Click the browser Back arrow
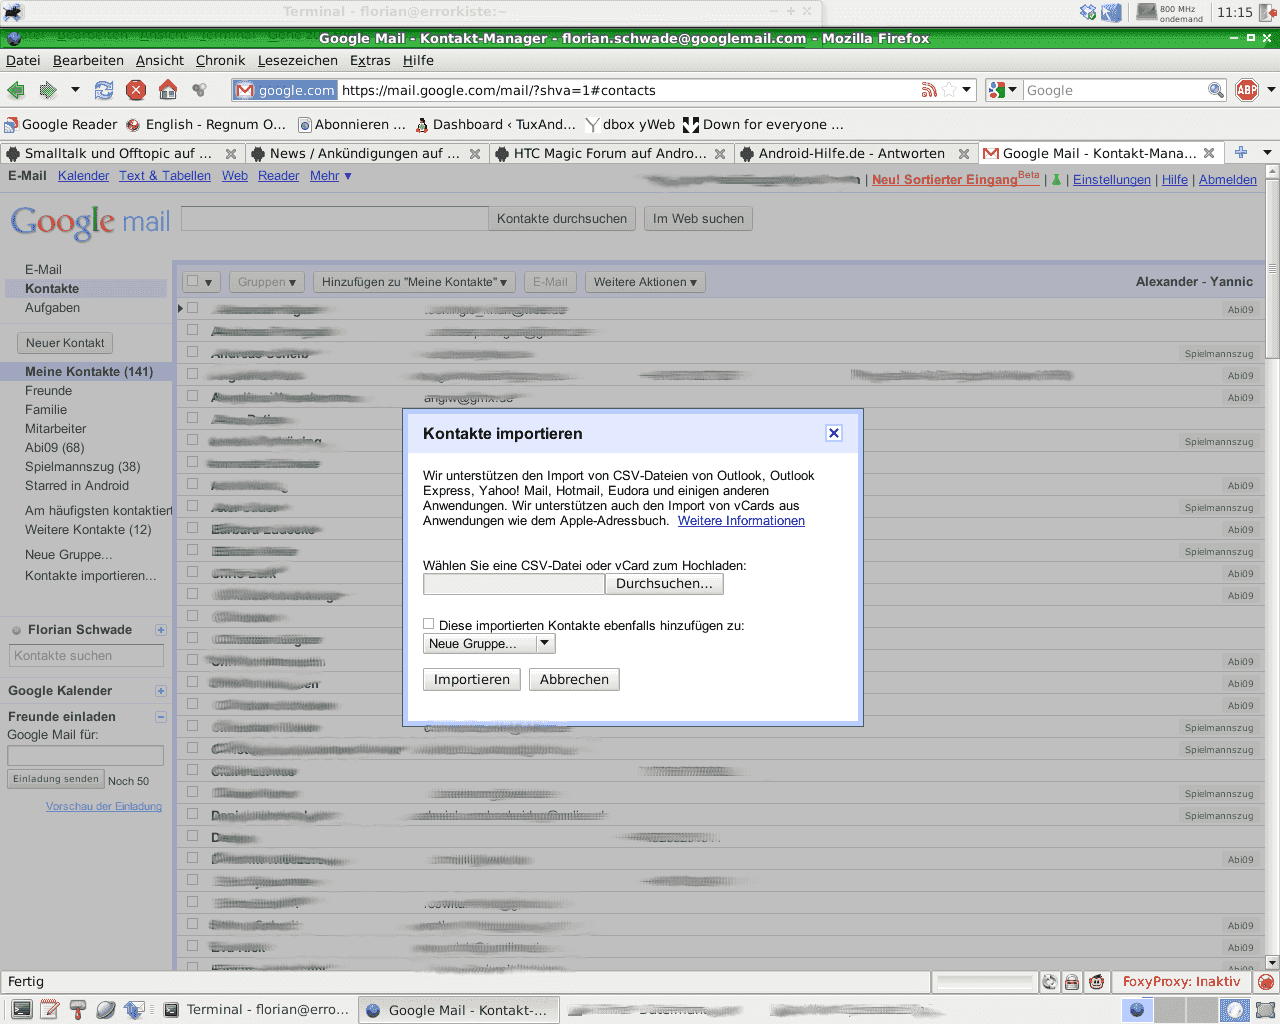This screenshot has height=1024, width=1280. click(16, 90)
